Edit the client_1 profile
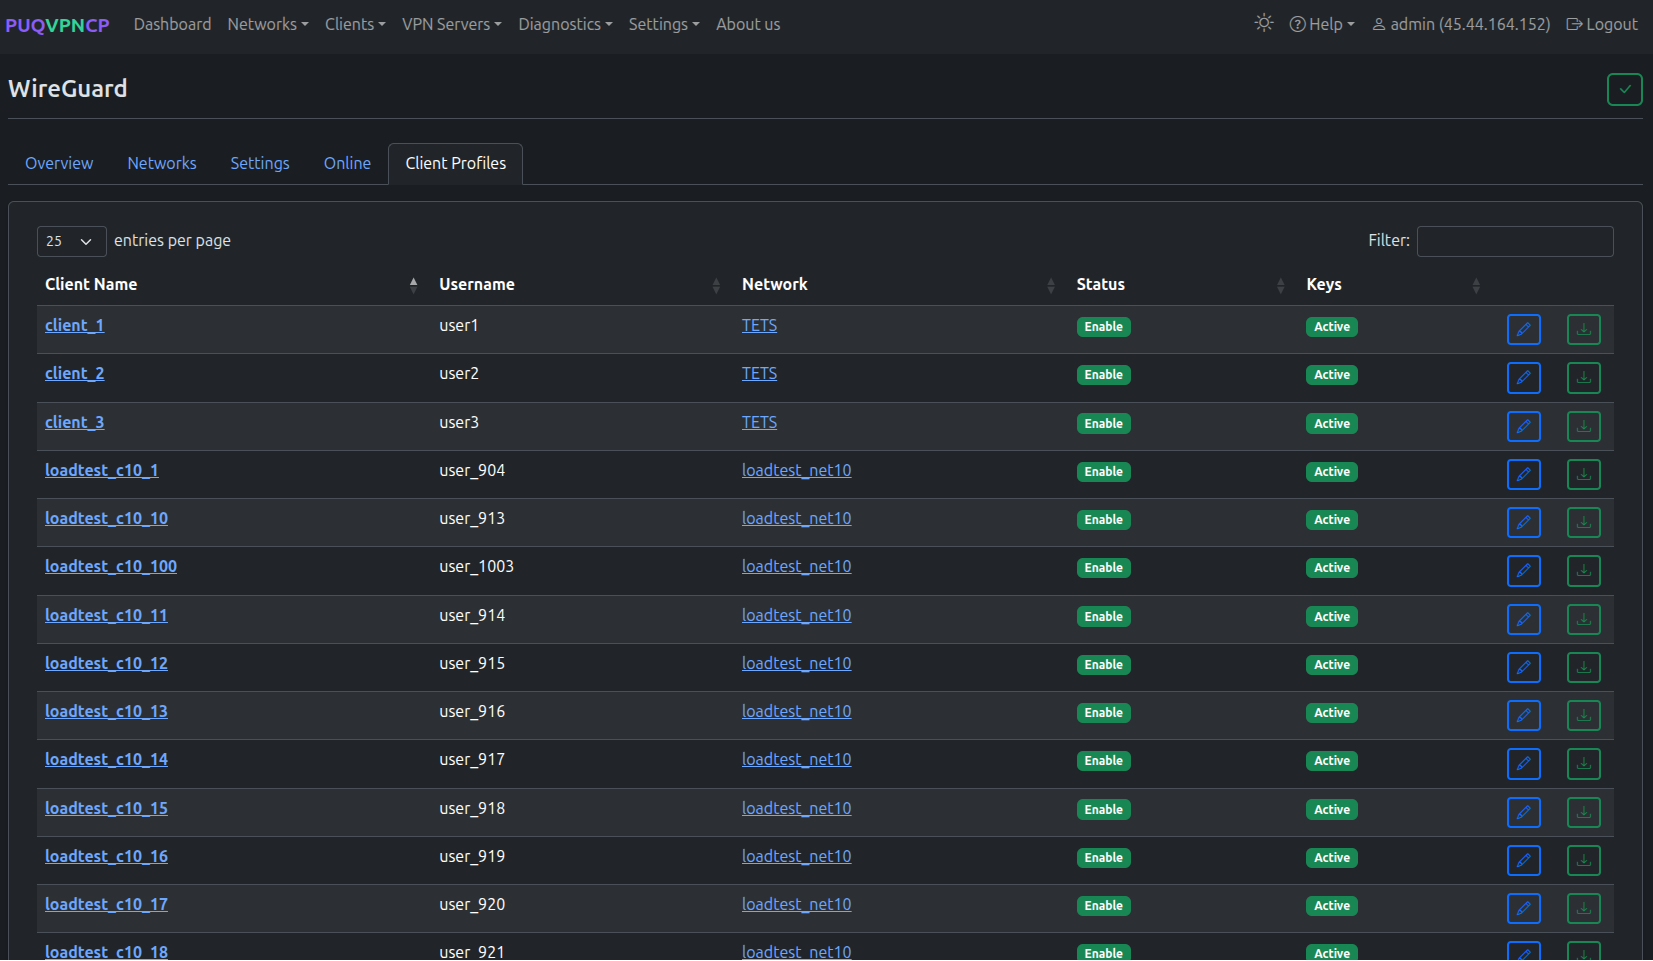Viewport: 1653px width, 961px height. [x=1524, y=329]
